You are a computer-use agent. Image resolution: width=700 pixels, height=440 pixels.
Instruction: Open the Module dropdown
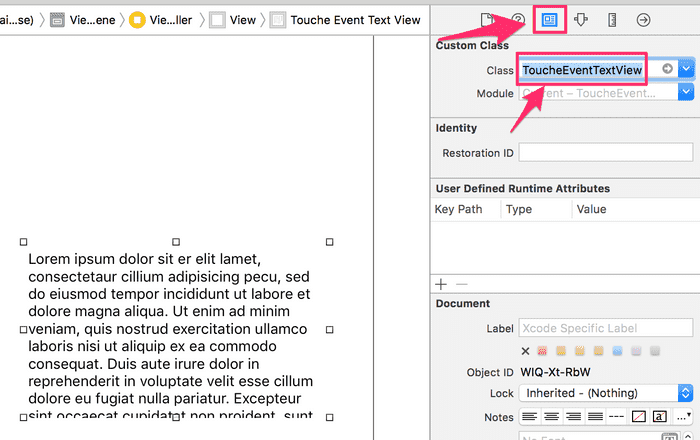(686, 92)
